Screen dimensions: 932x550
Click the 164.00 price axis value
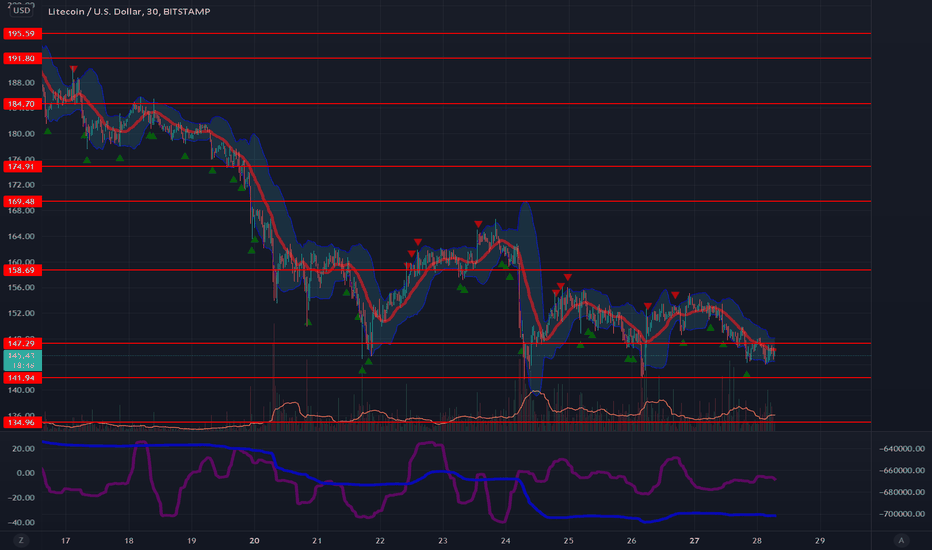click(x=21, y=237)
